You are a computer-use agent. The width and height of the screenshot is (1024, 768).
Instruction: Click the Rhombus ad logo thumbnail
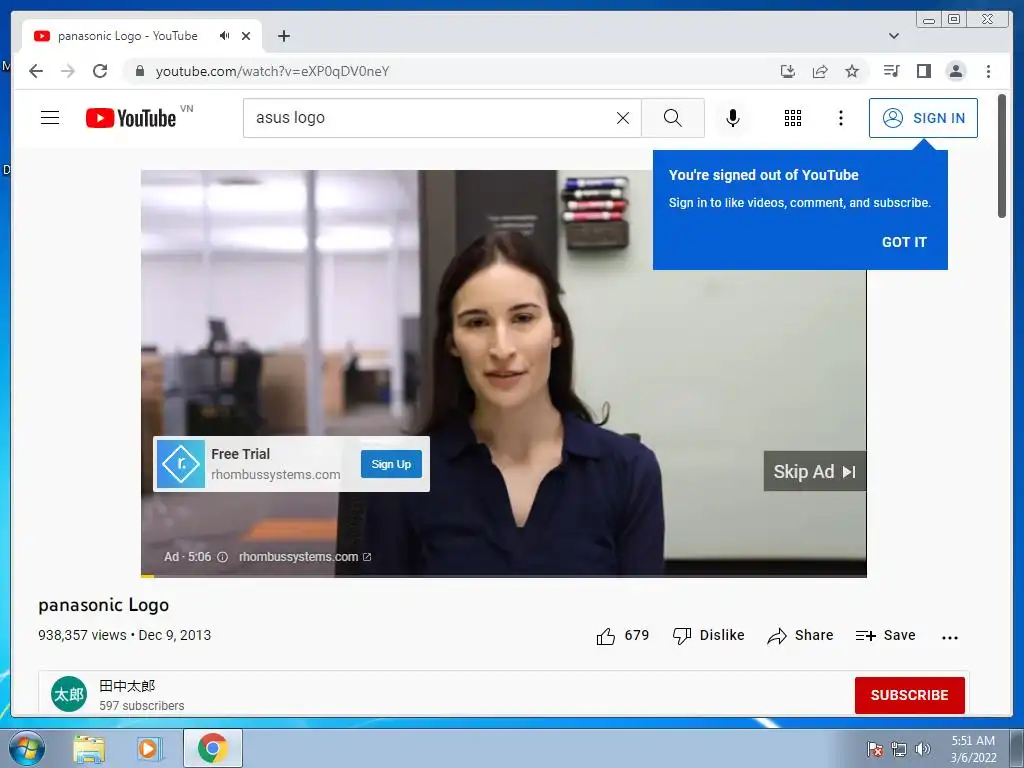coord(181,464)
